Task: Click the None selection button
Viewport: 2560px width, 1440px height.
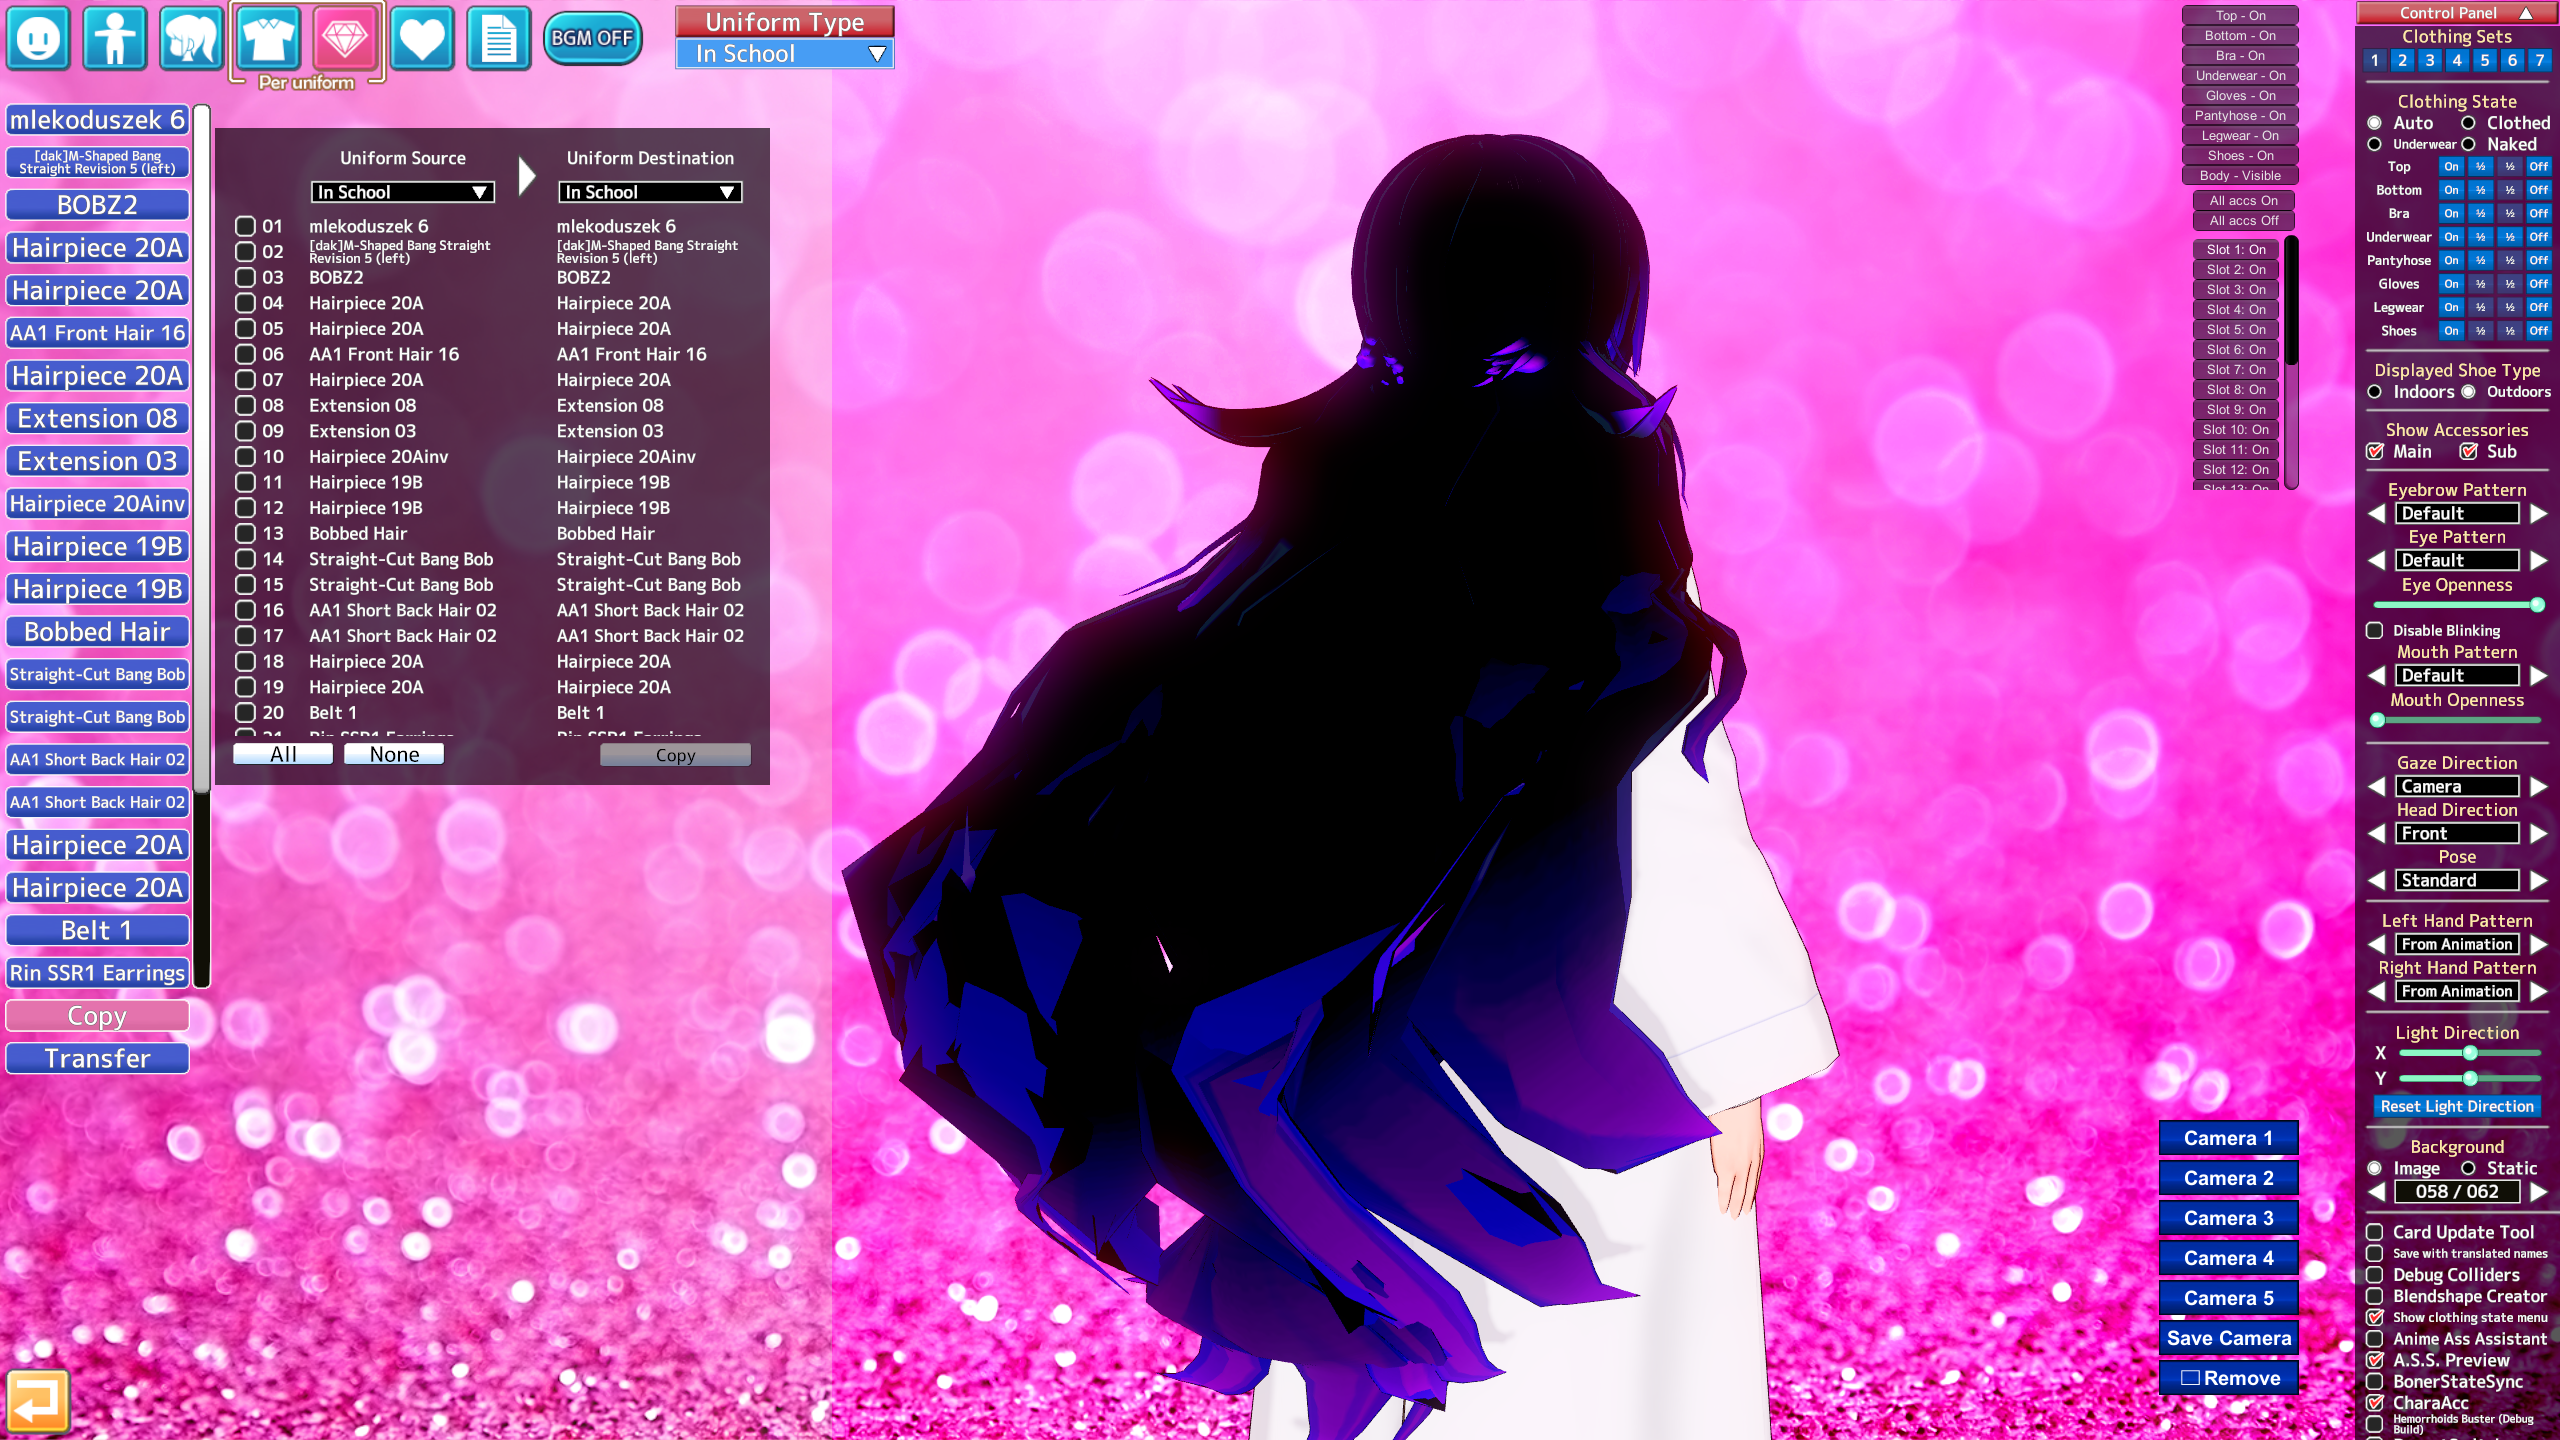Action: click(394, 754)
